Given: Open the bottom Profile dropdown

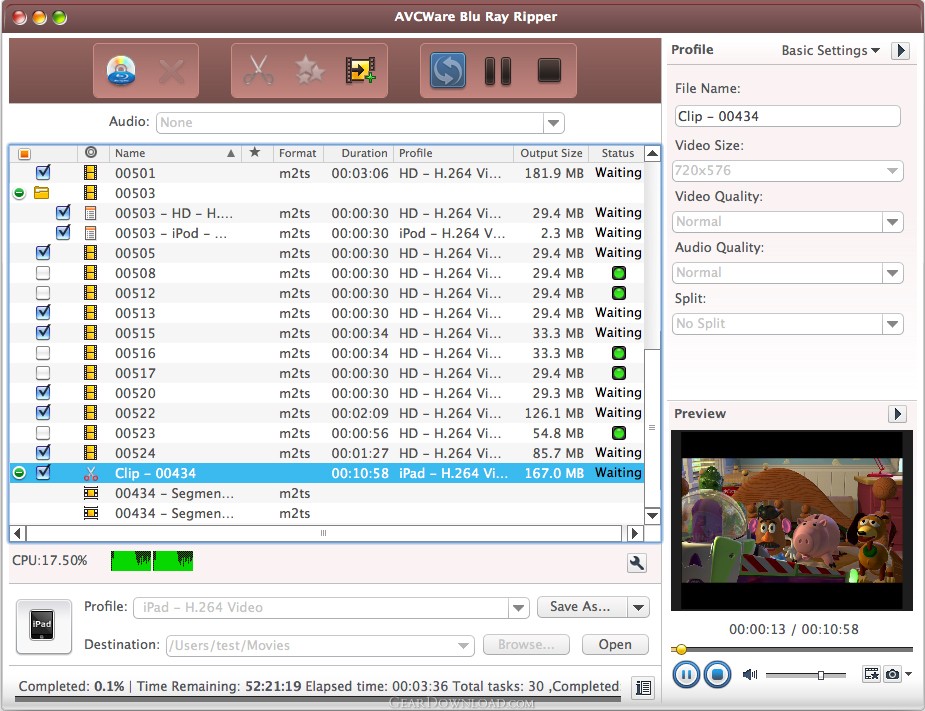Looking at the screenshot, I should click(x=519, y=608).
